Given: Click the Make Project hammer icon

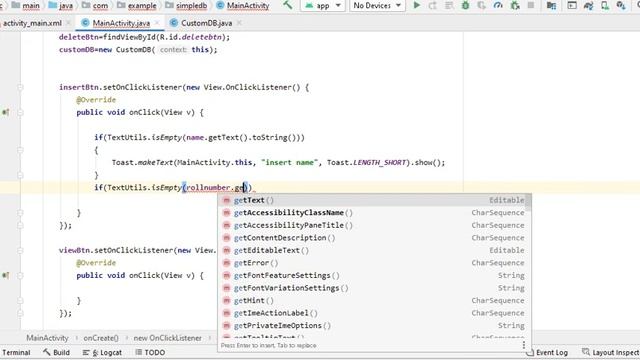Looking at the screenshot, I should 287,5.
